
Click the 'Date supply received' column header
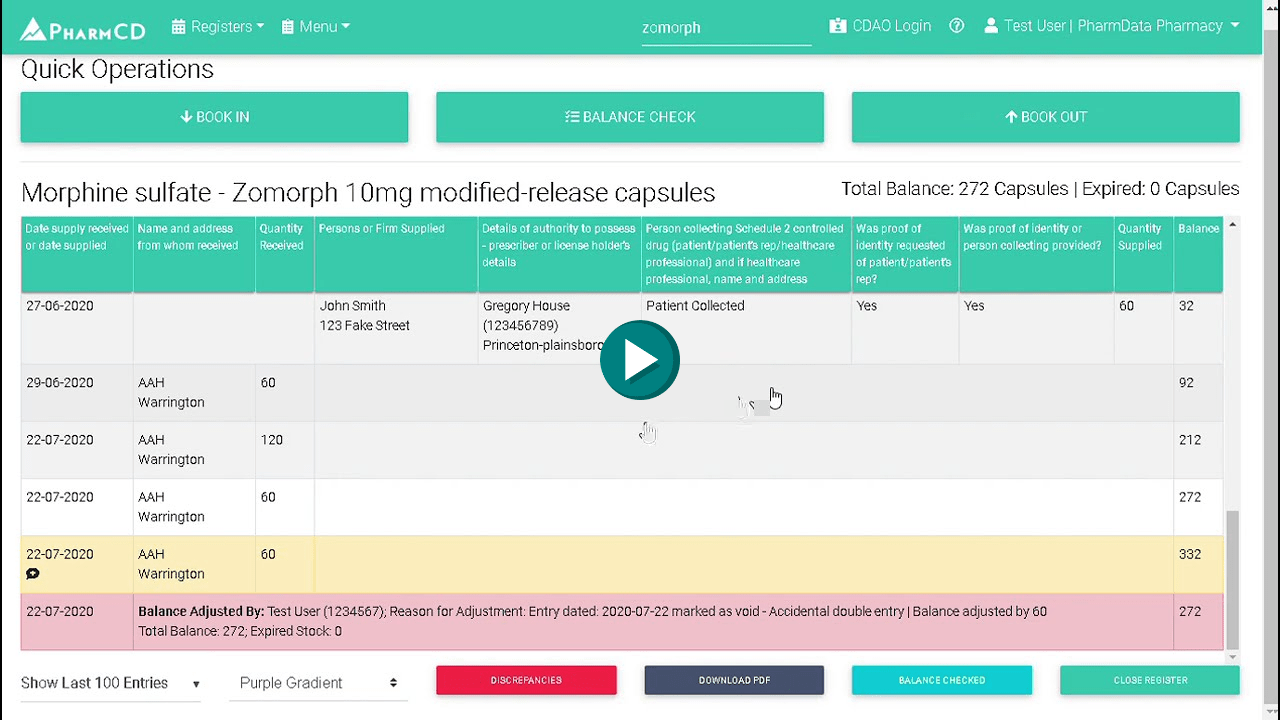coord(77,254)
